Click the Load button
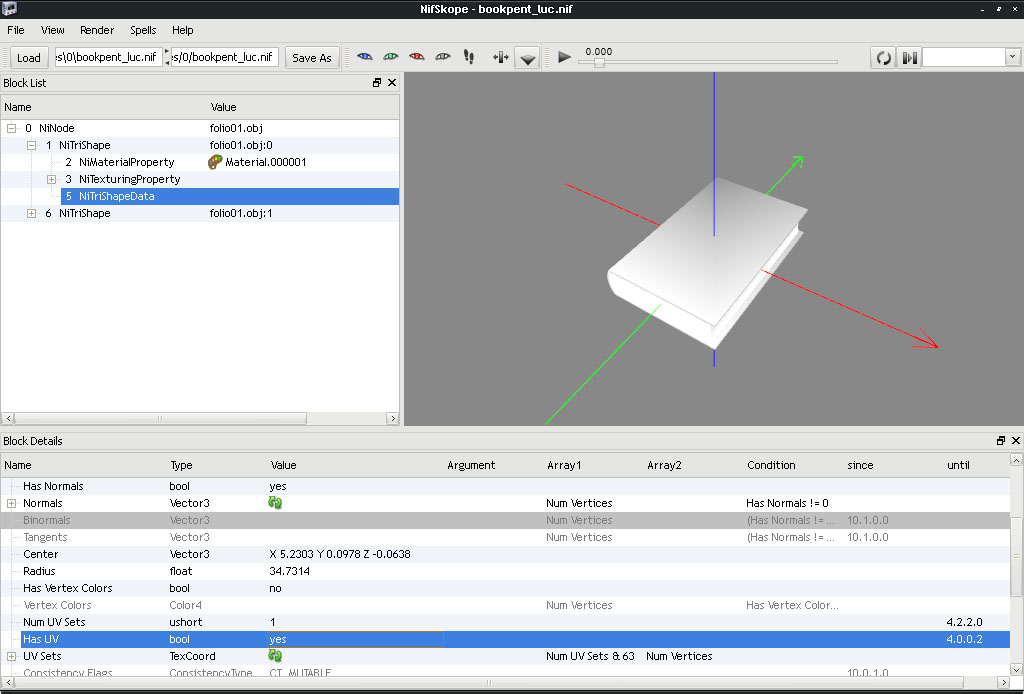This screenshot has height=694, width=1024. click(29, 58)
